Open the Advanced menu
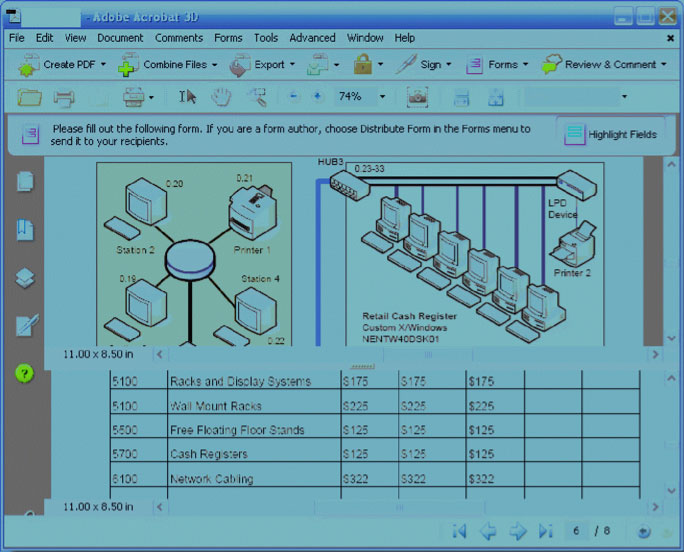 (312, 38)
